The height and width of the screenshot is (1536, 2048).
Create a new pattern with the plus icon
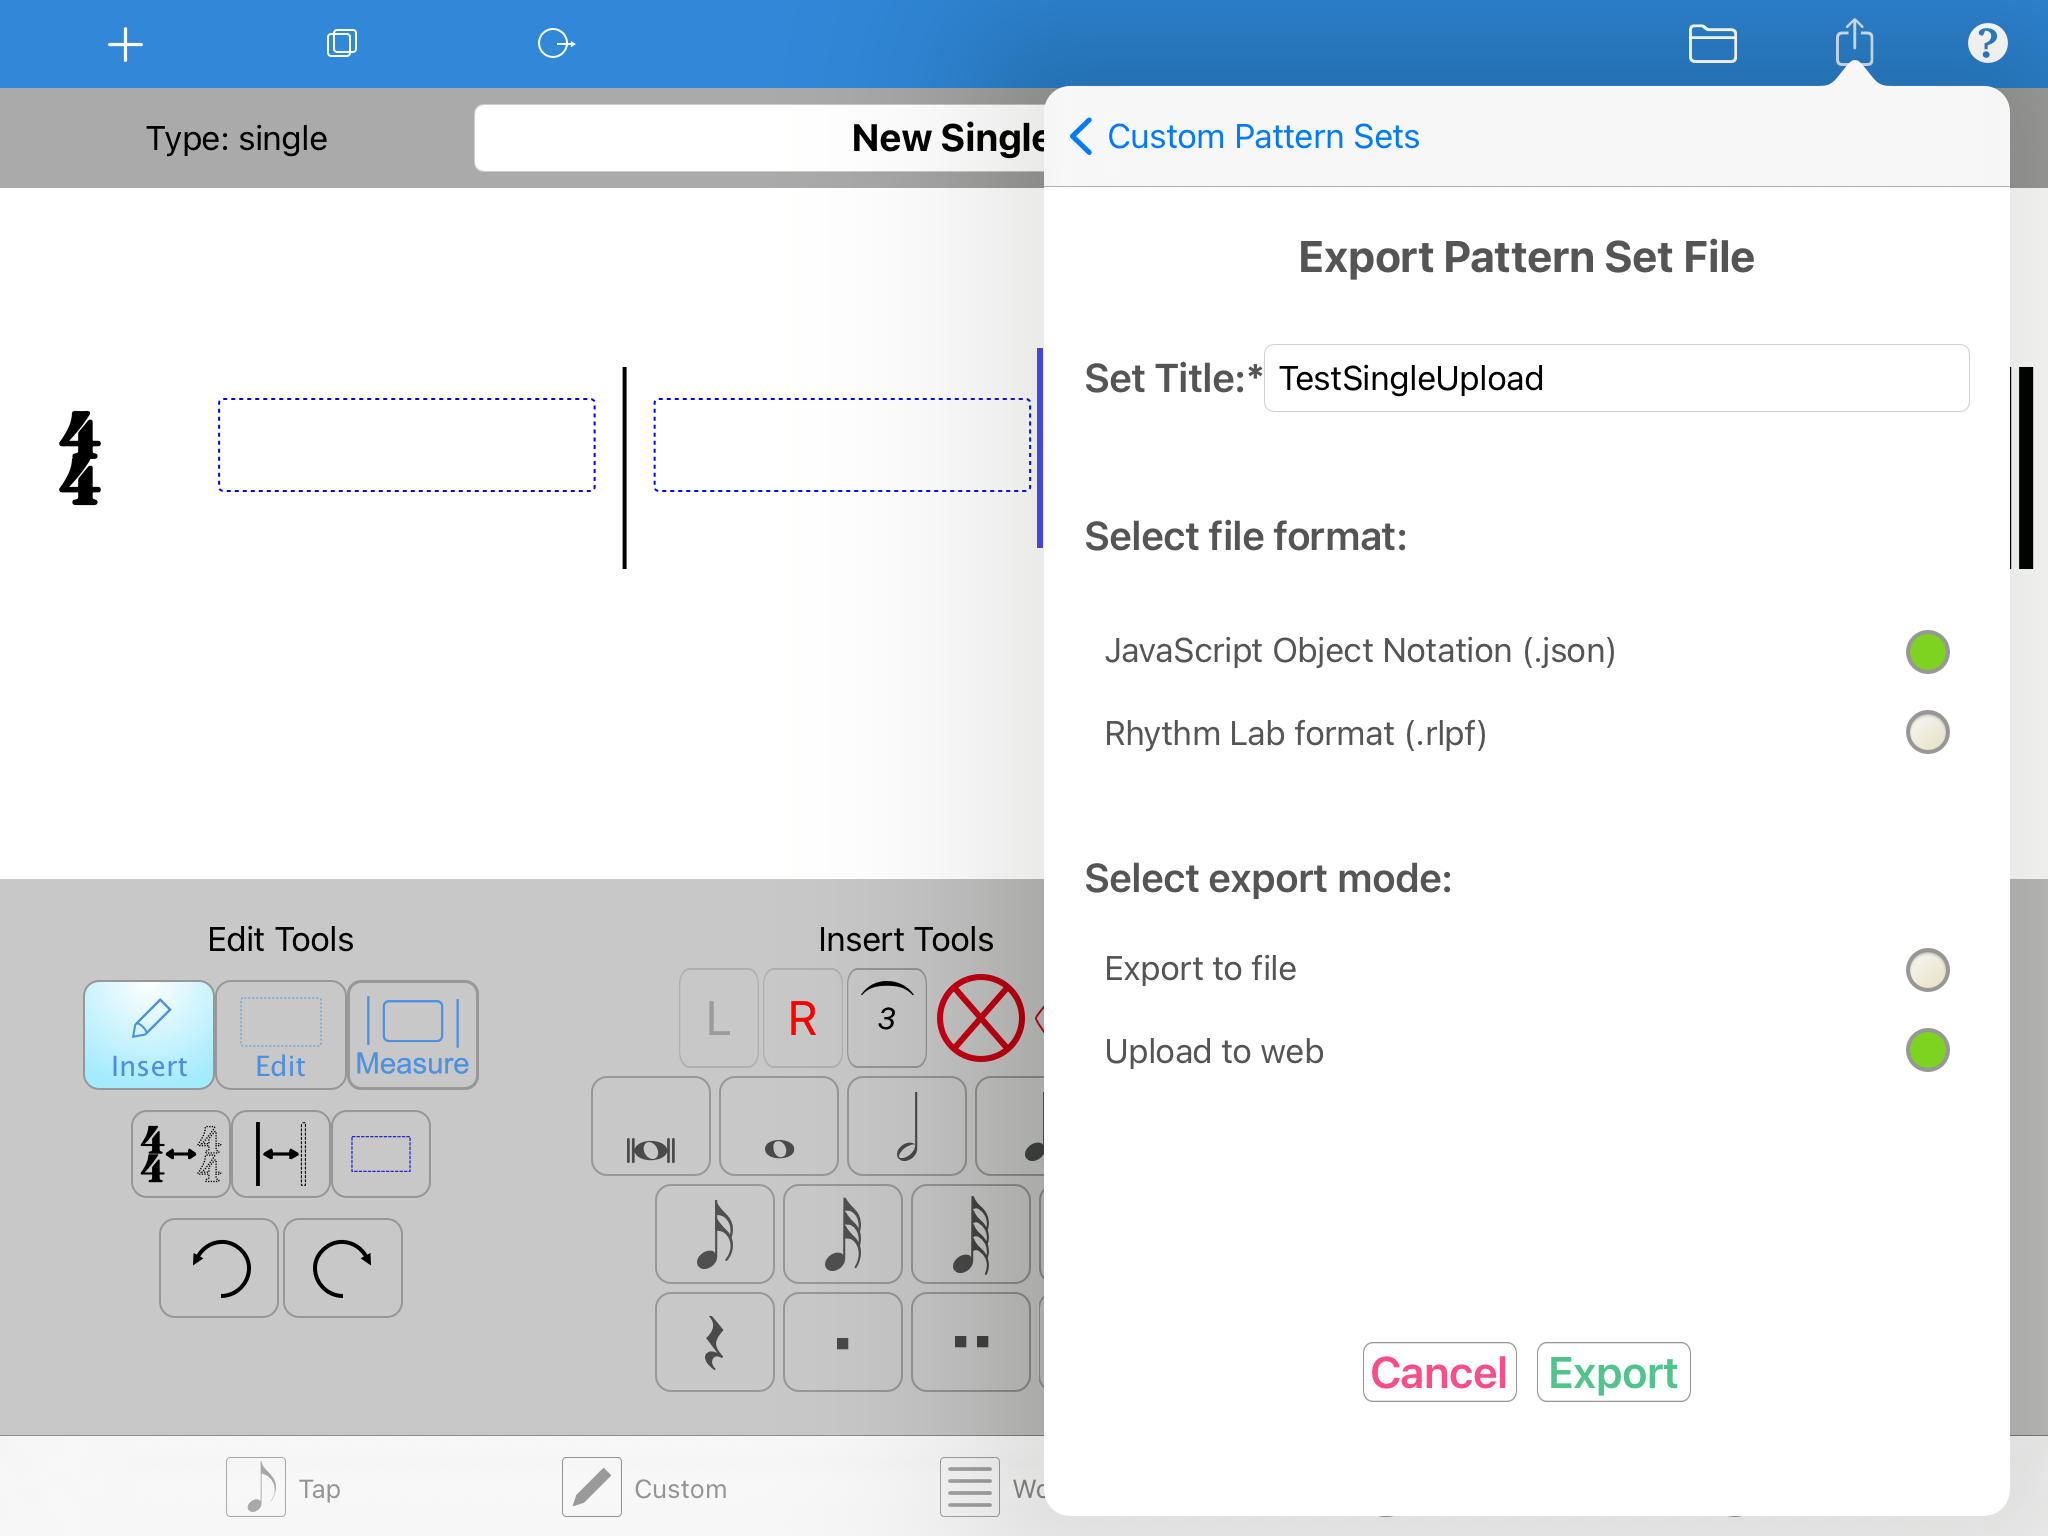126,43
